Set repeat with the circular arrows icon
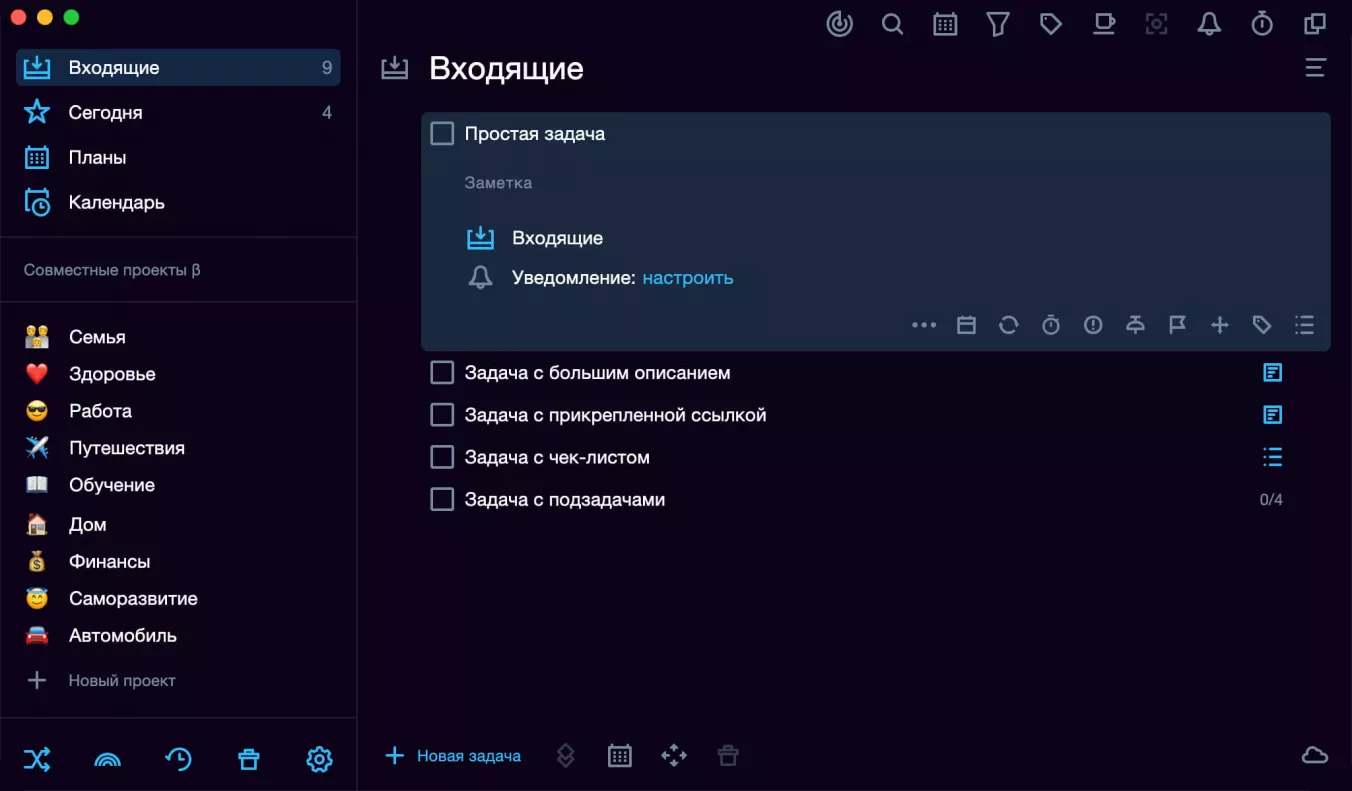The width and height of the screenshot is (1352, 791). tap(1008, 325)
